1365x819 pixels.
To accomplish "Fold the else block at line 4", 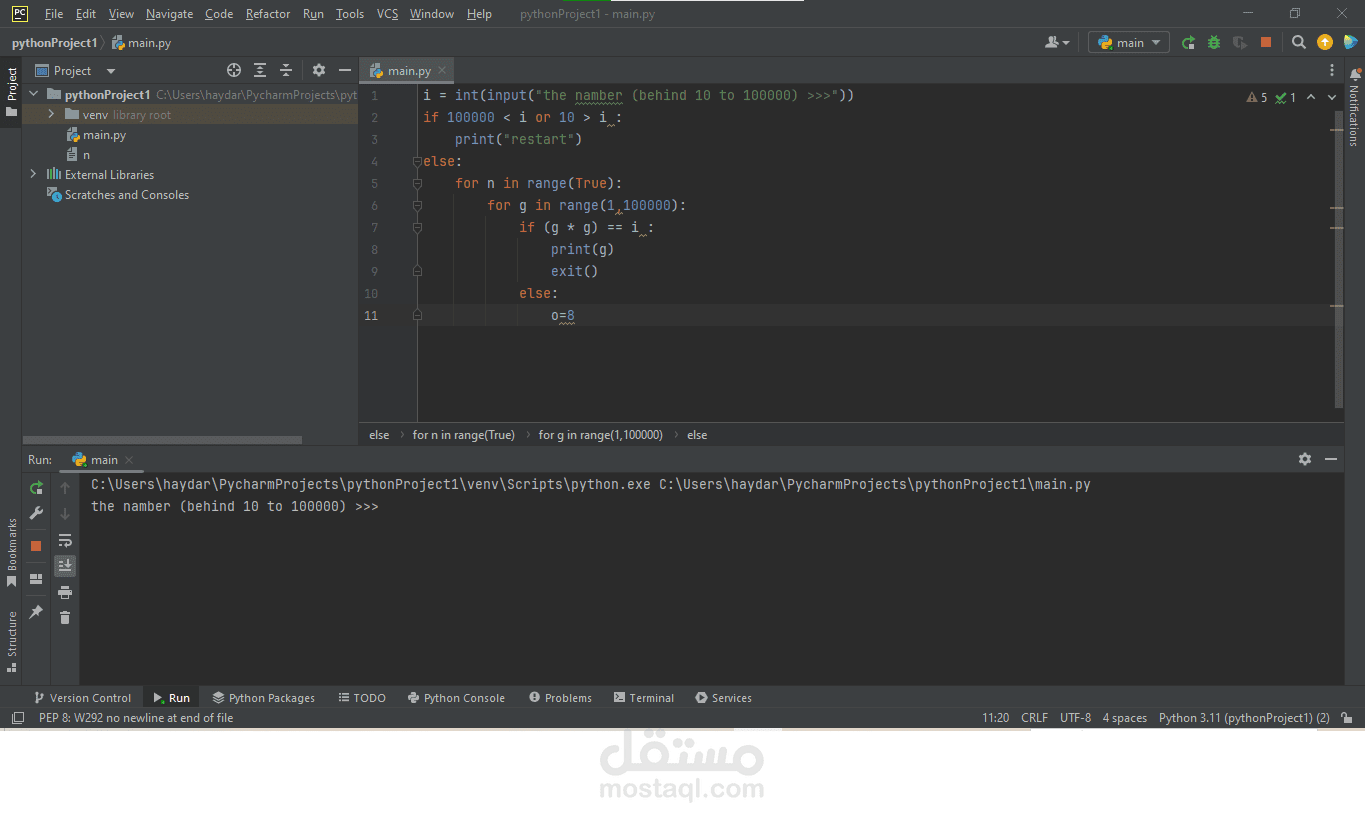I will [417, 162].
